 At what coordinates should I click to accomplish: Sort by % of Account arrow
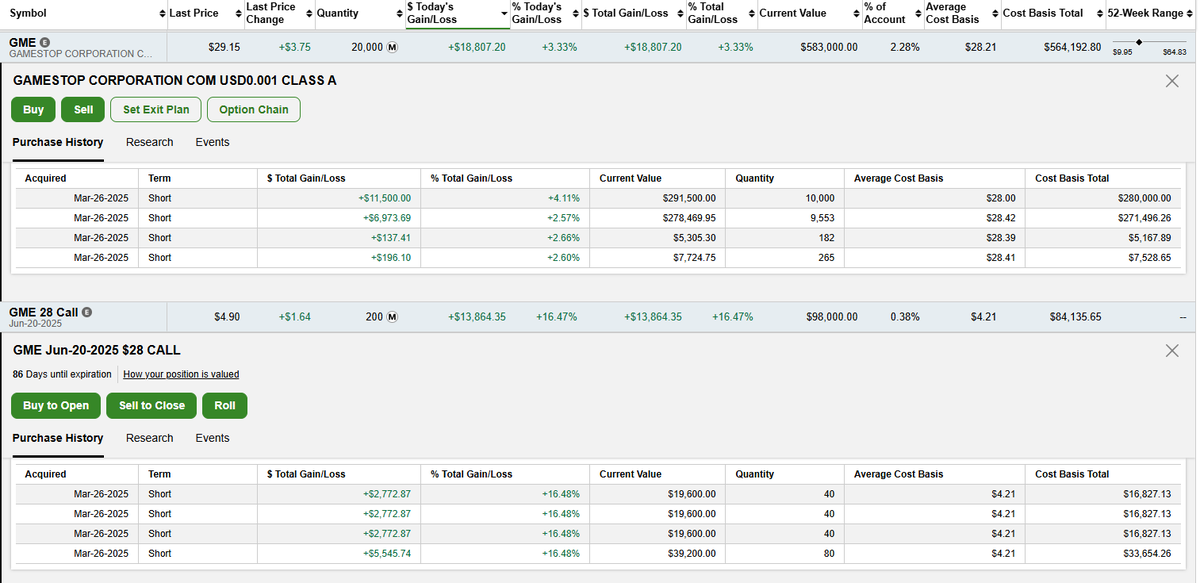(916, 13)
